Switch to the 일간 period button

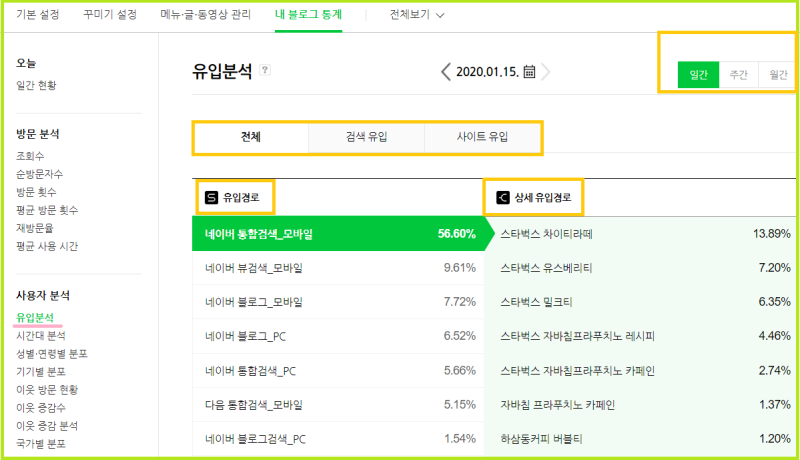click(698, 75)
